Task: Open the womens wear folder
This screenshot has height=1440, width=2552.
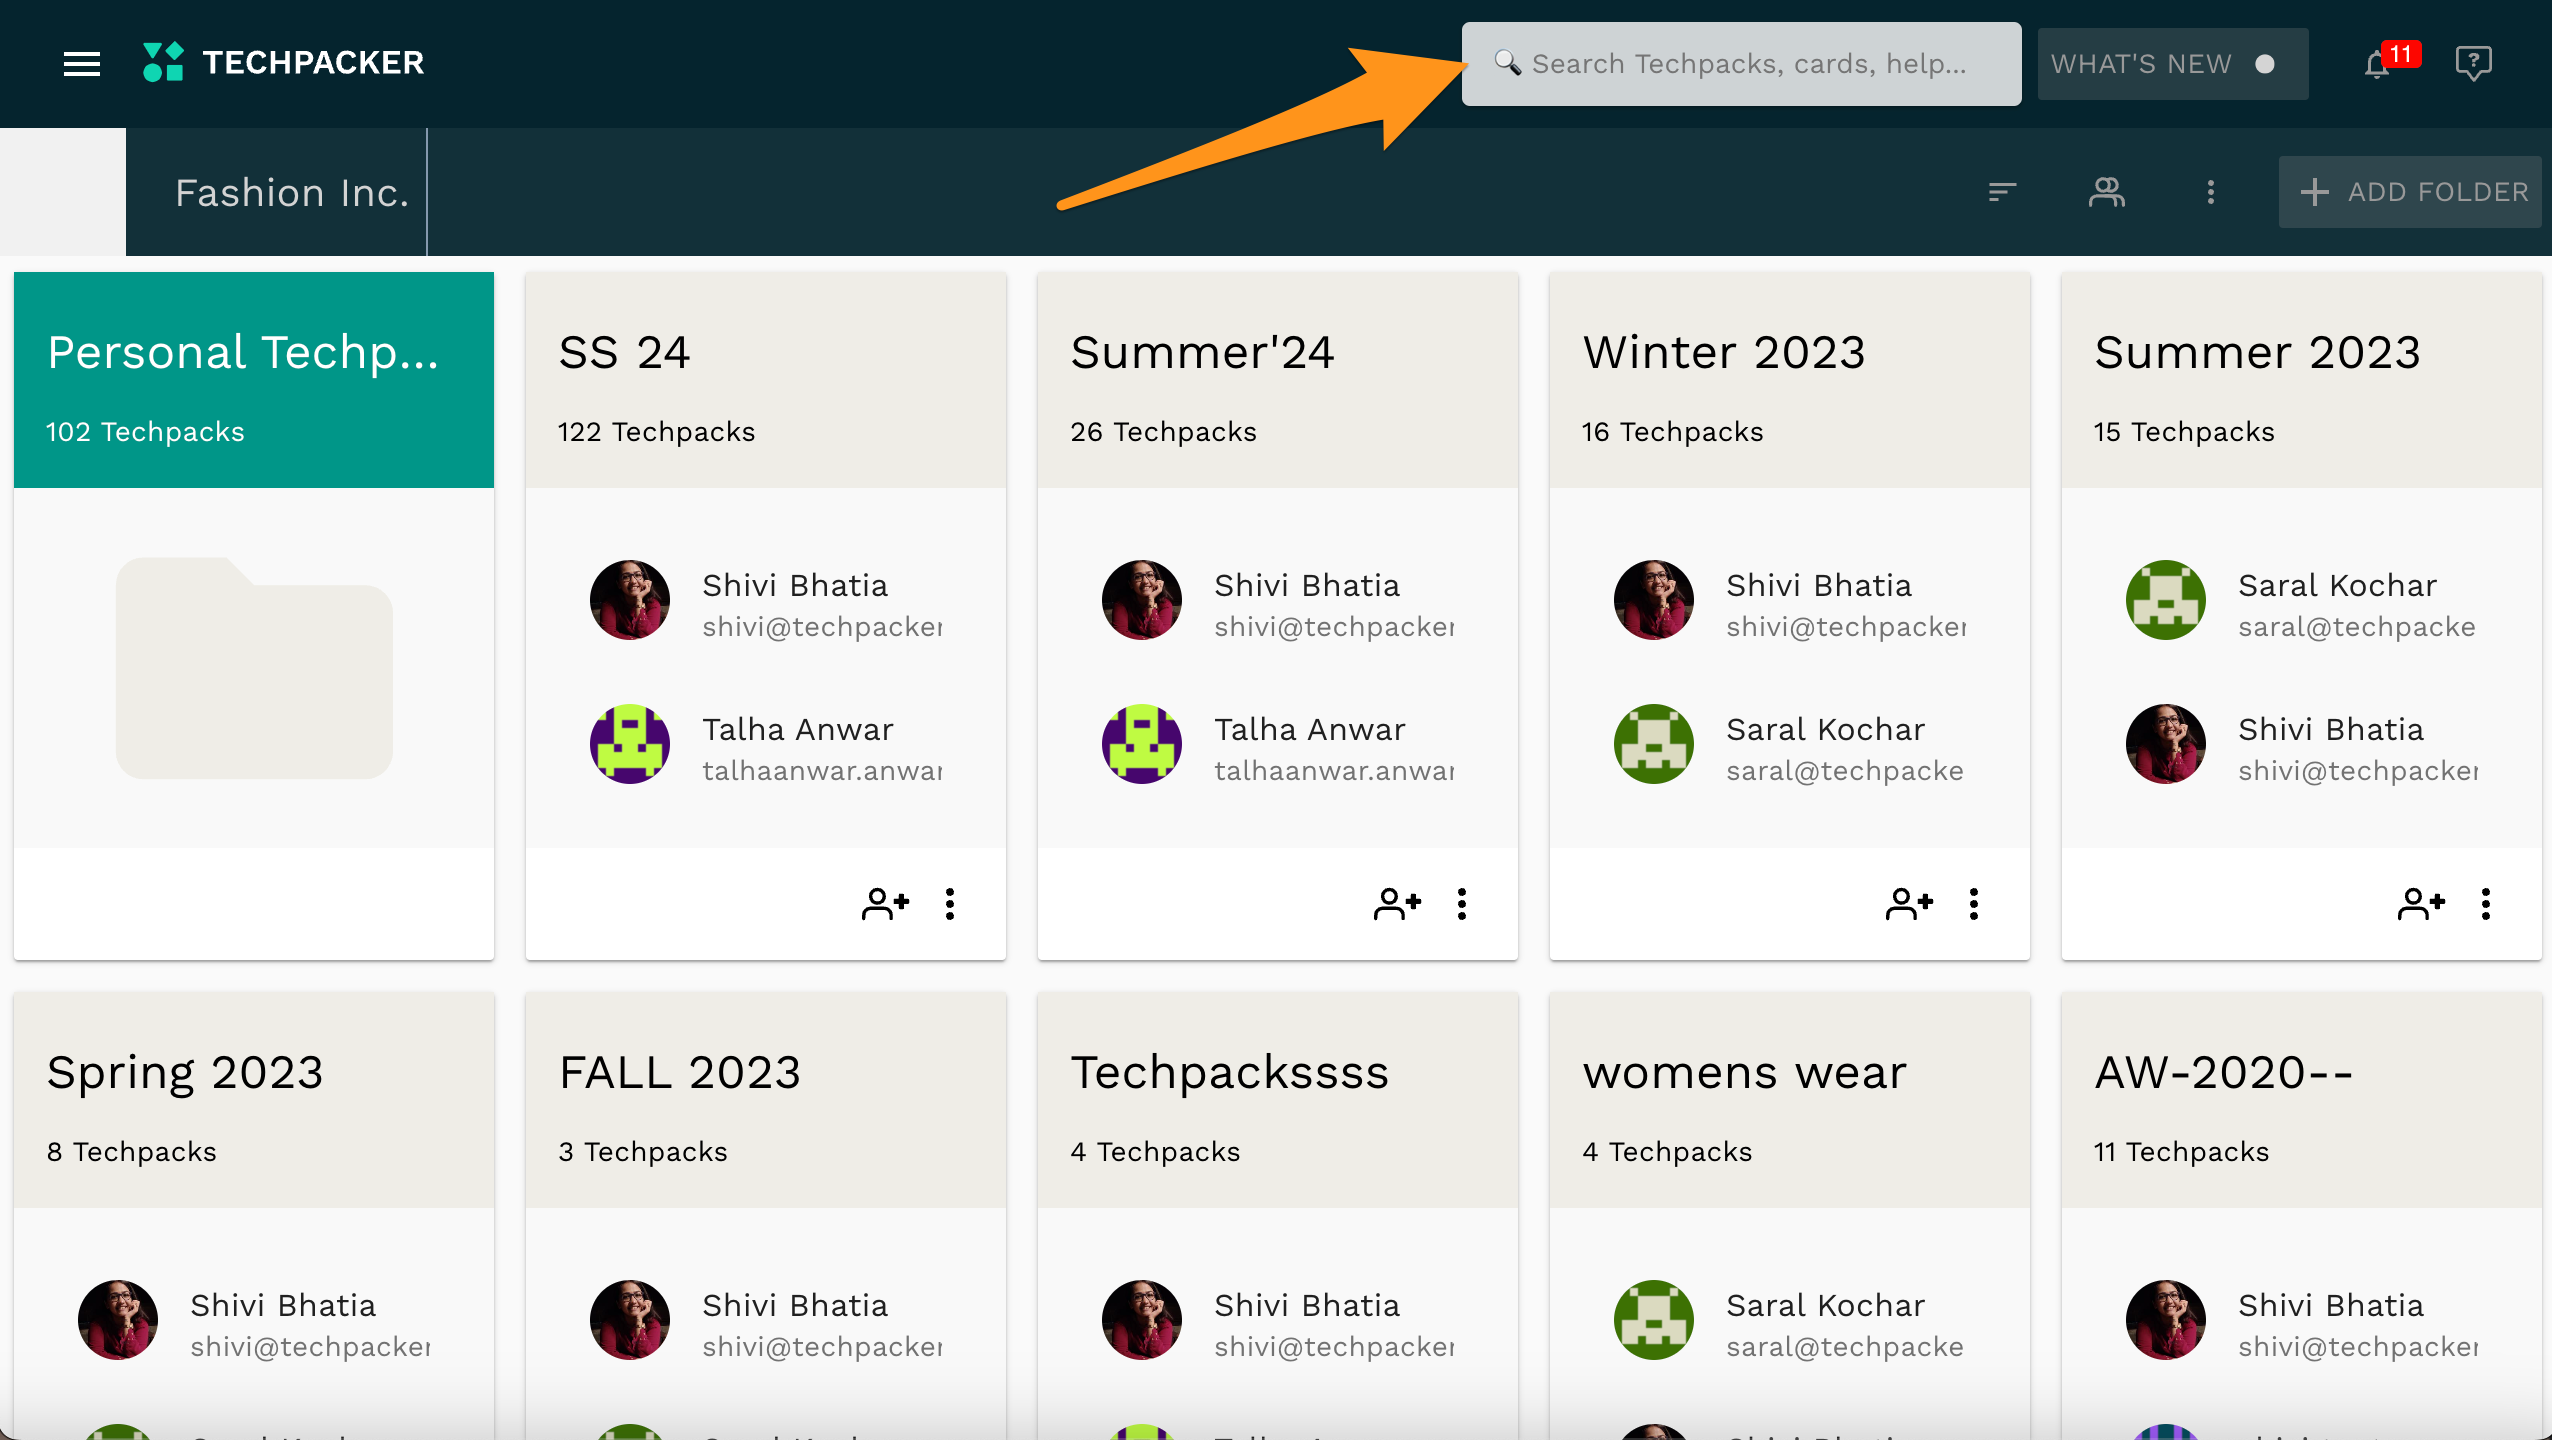Action: (x=1789, y=1100)
